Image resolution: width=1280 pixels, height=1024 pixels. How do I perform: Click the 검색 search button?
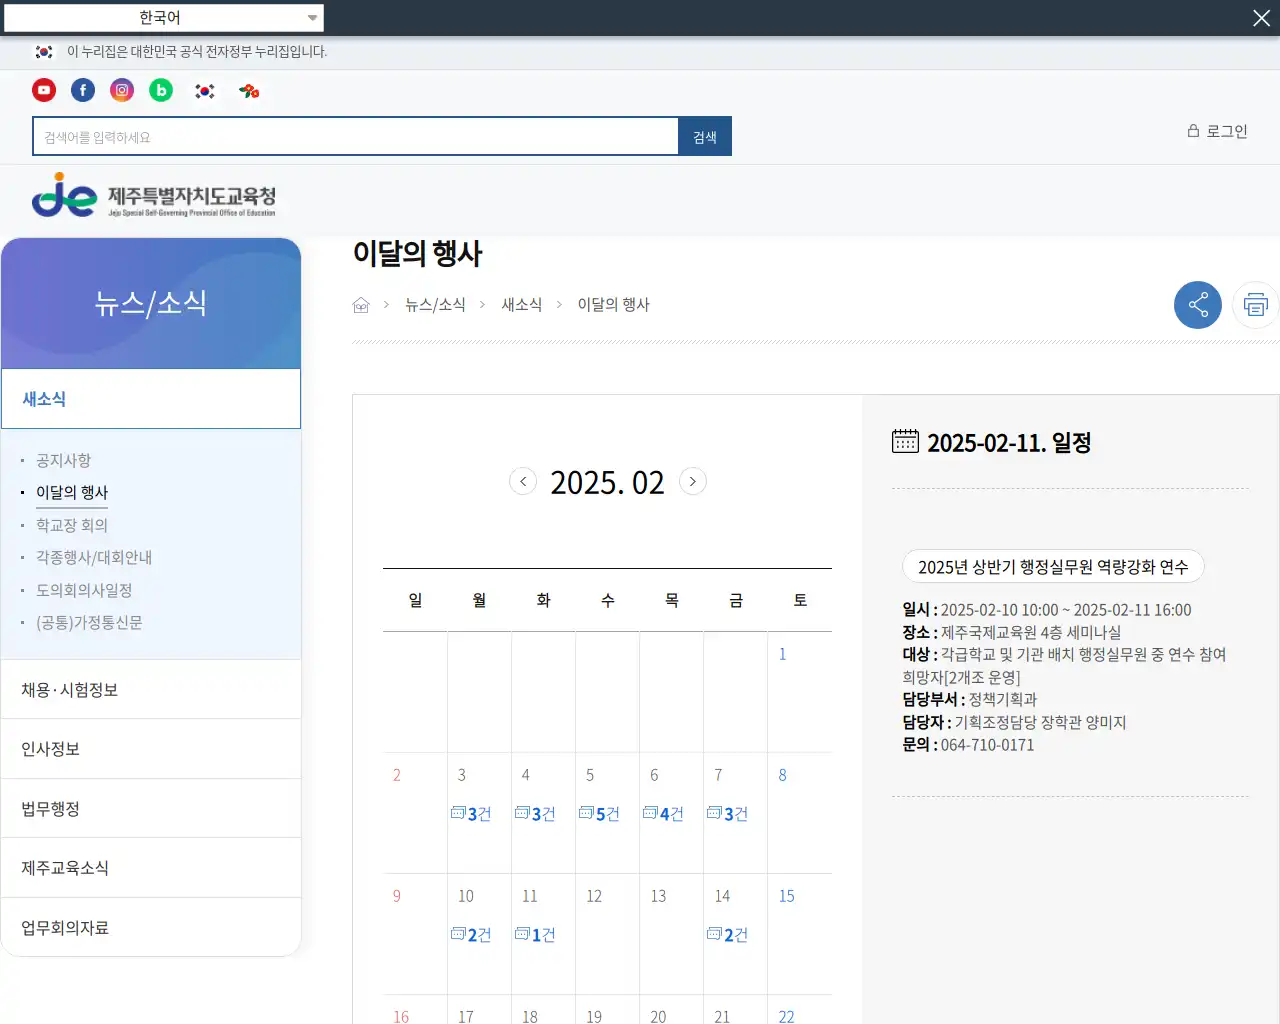705,137
